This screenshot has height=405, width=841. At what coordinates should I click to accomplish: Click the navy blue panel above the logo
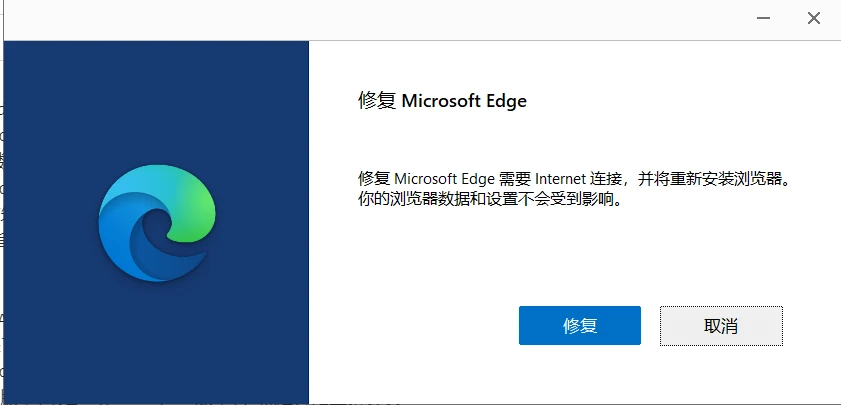[x=156, y=102]
